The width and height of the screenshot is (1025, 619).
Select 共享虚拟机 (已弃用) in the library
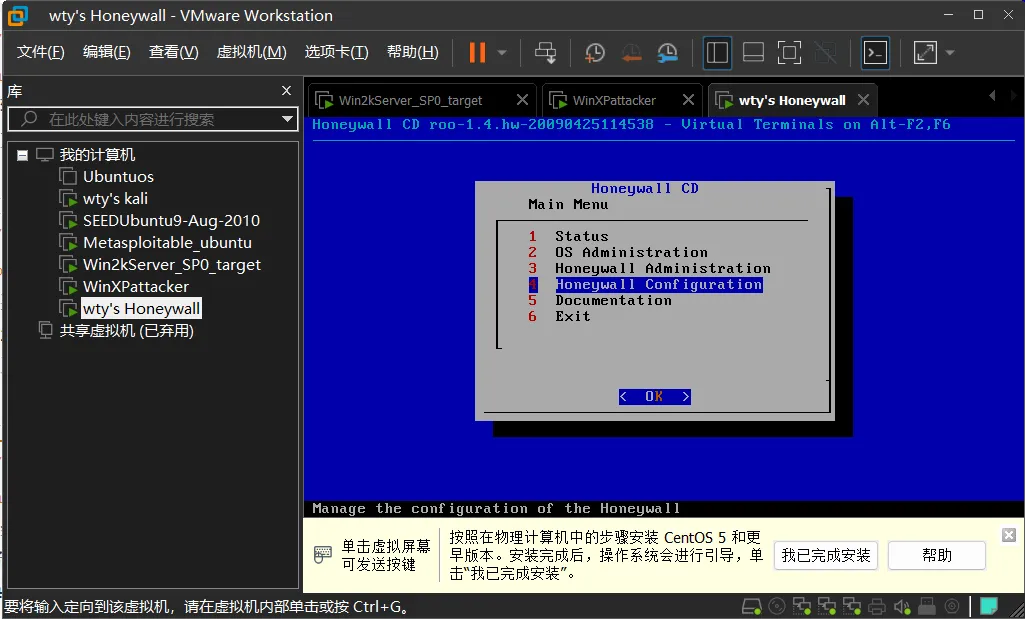pyautogui.click(x=127, y=331)
